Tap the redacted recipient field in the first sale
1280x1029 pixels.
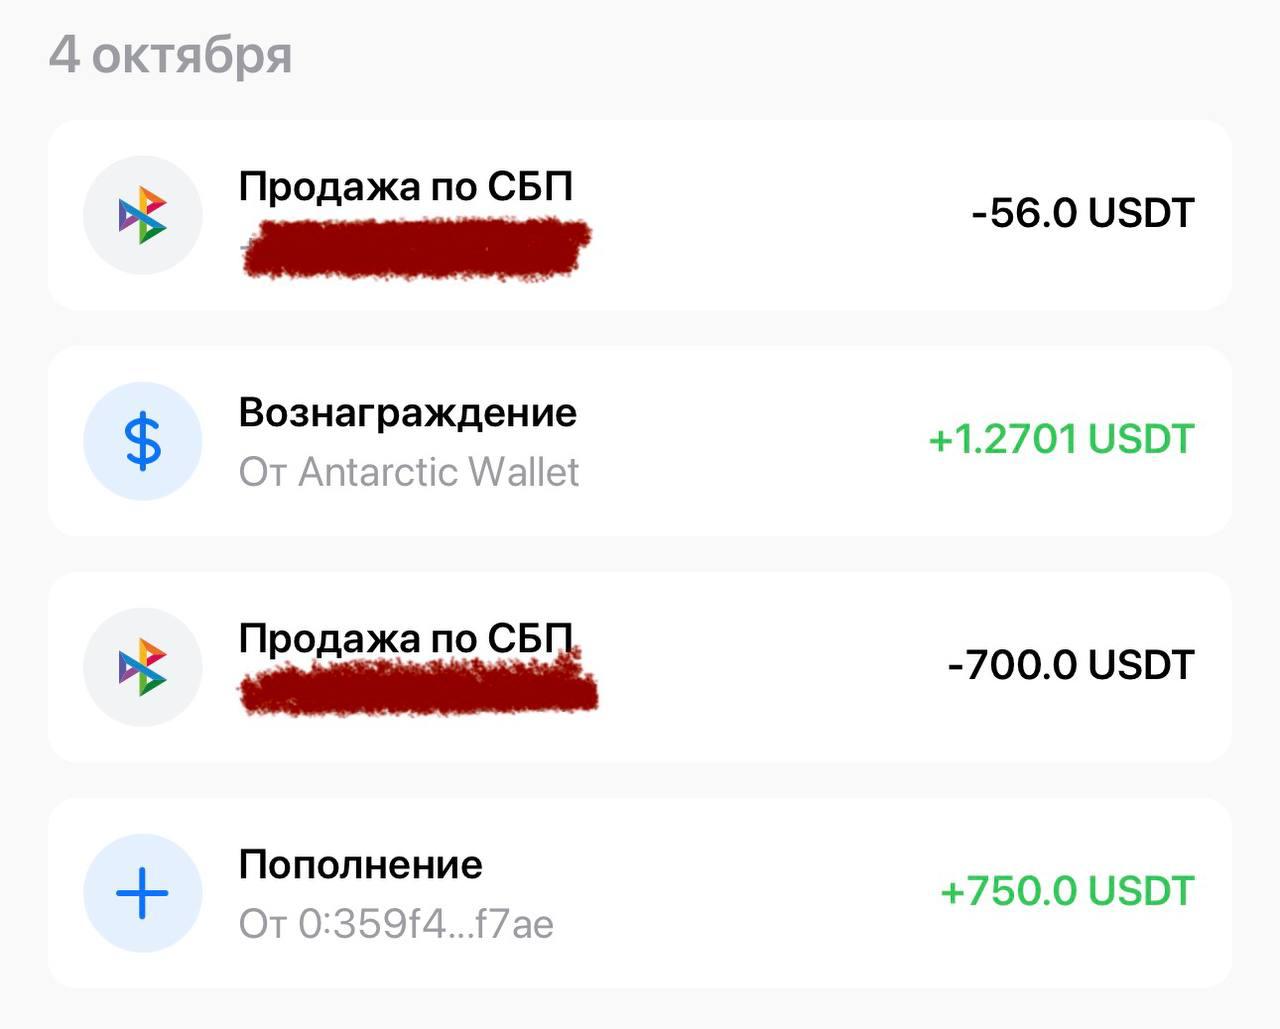[415, 248]
